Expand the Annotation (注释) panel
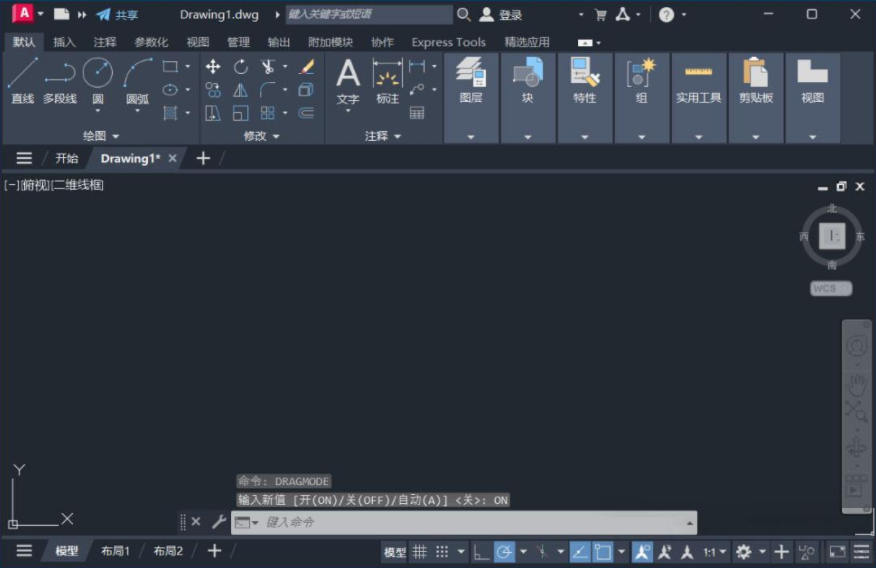The width and height of the screenshot is (876, 568). [383, 136]
